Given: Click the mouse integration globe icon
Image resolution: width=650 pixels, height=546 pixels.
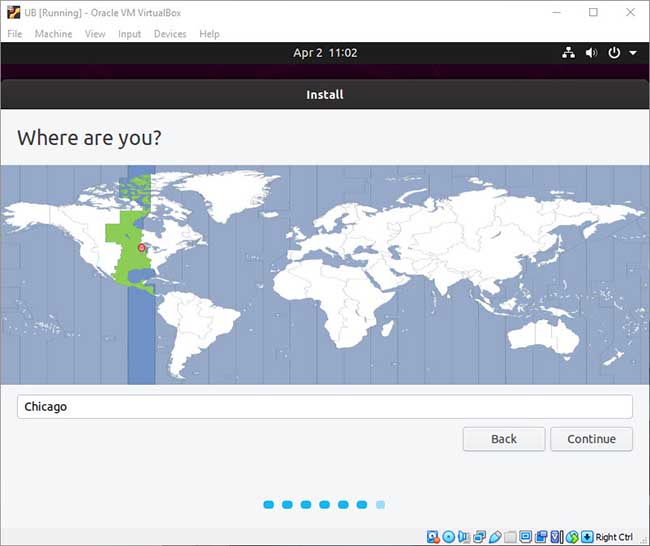Looking at the screenshot, I should coord(572,537).
